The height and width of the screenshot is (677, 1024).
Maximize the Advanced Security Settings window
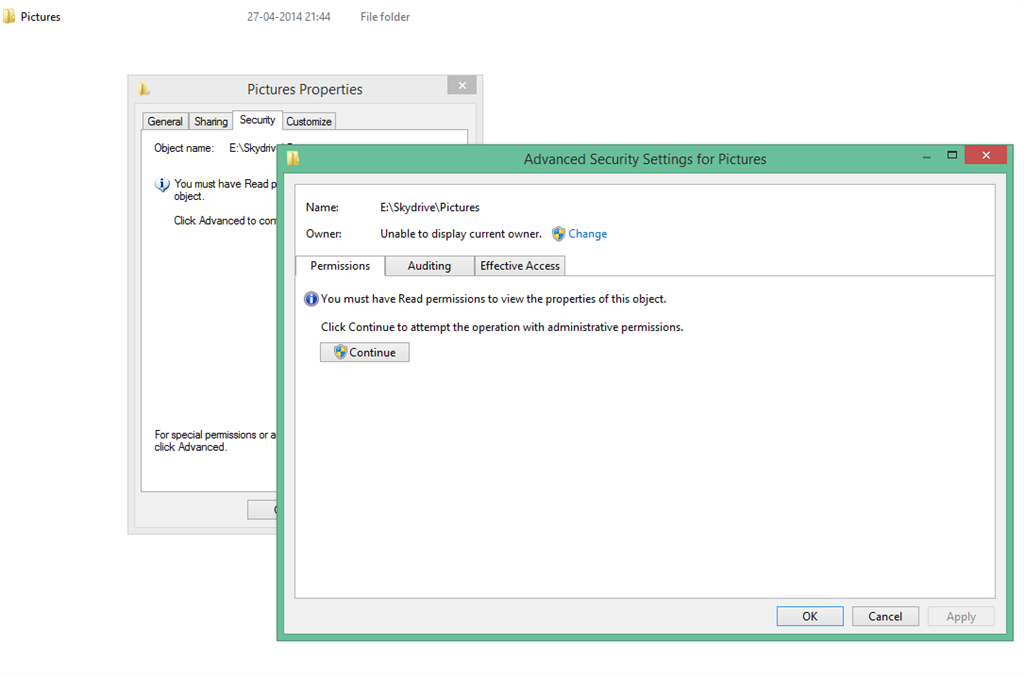coord(952,155)
